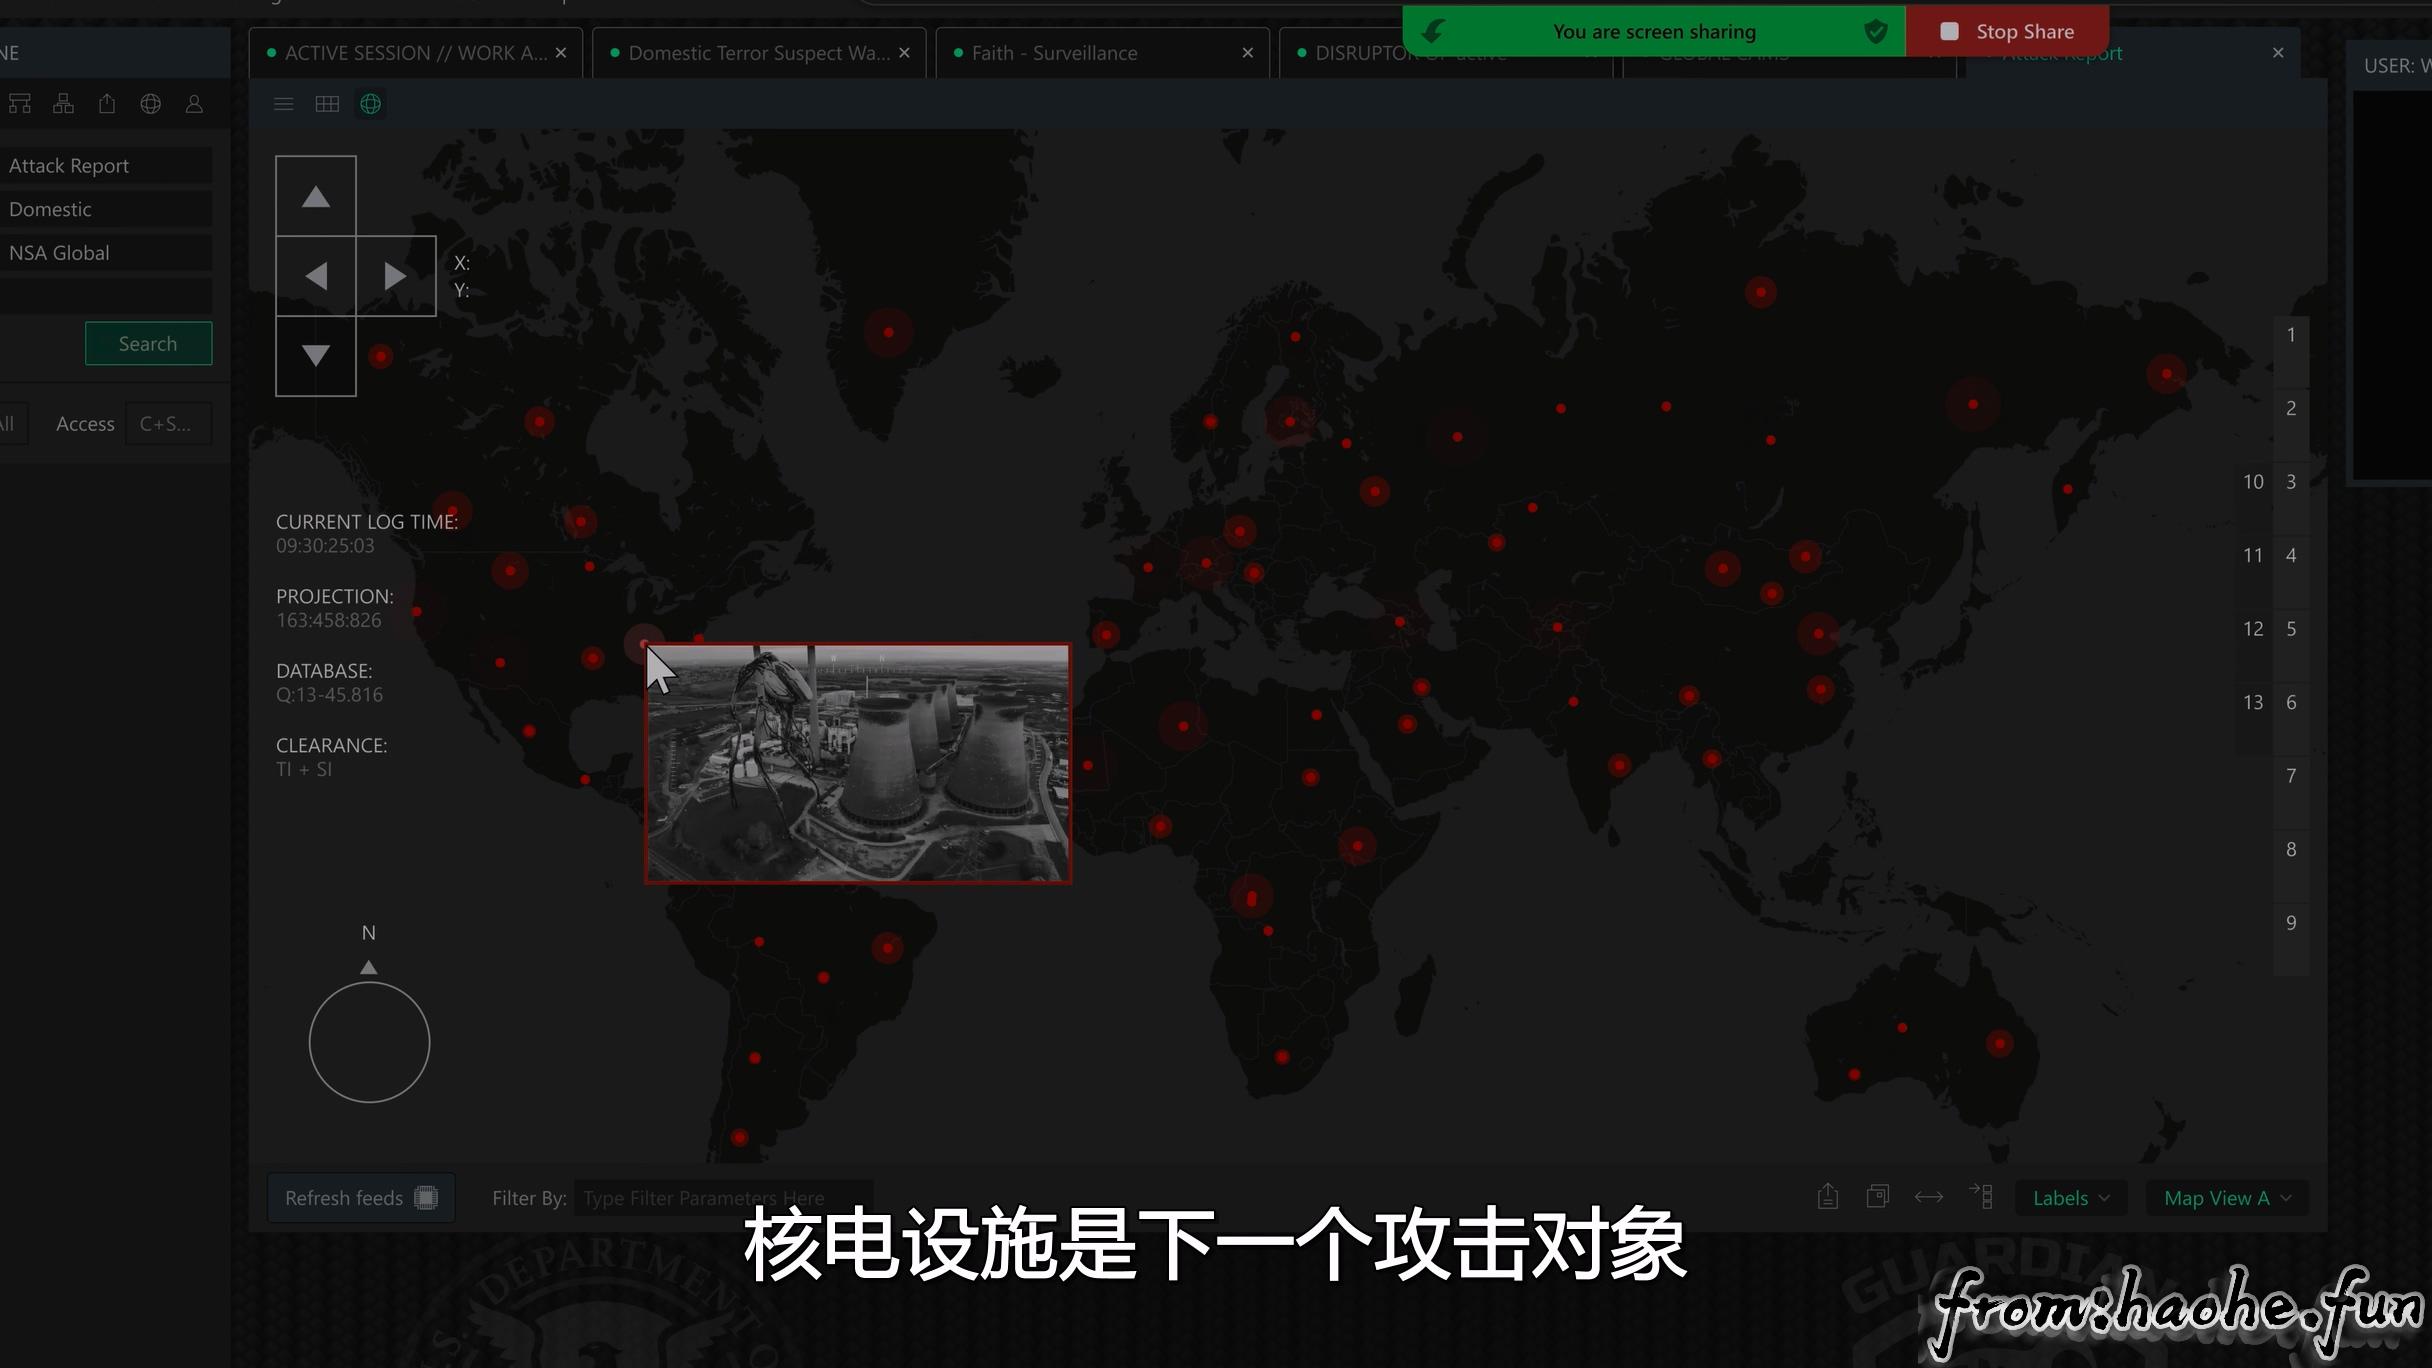Switch to grid view icon above map
The height and width of the screenshot is (1368, 2432).
[327, 104]
